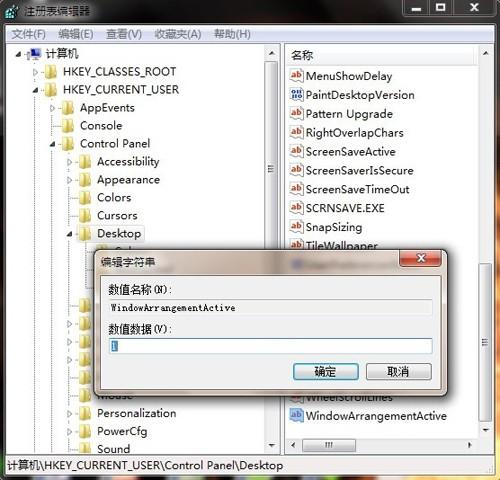500x480 pixels.
Task: Click the Colors folder icon
Action: click(x=85, y=198)
